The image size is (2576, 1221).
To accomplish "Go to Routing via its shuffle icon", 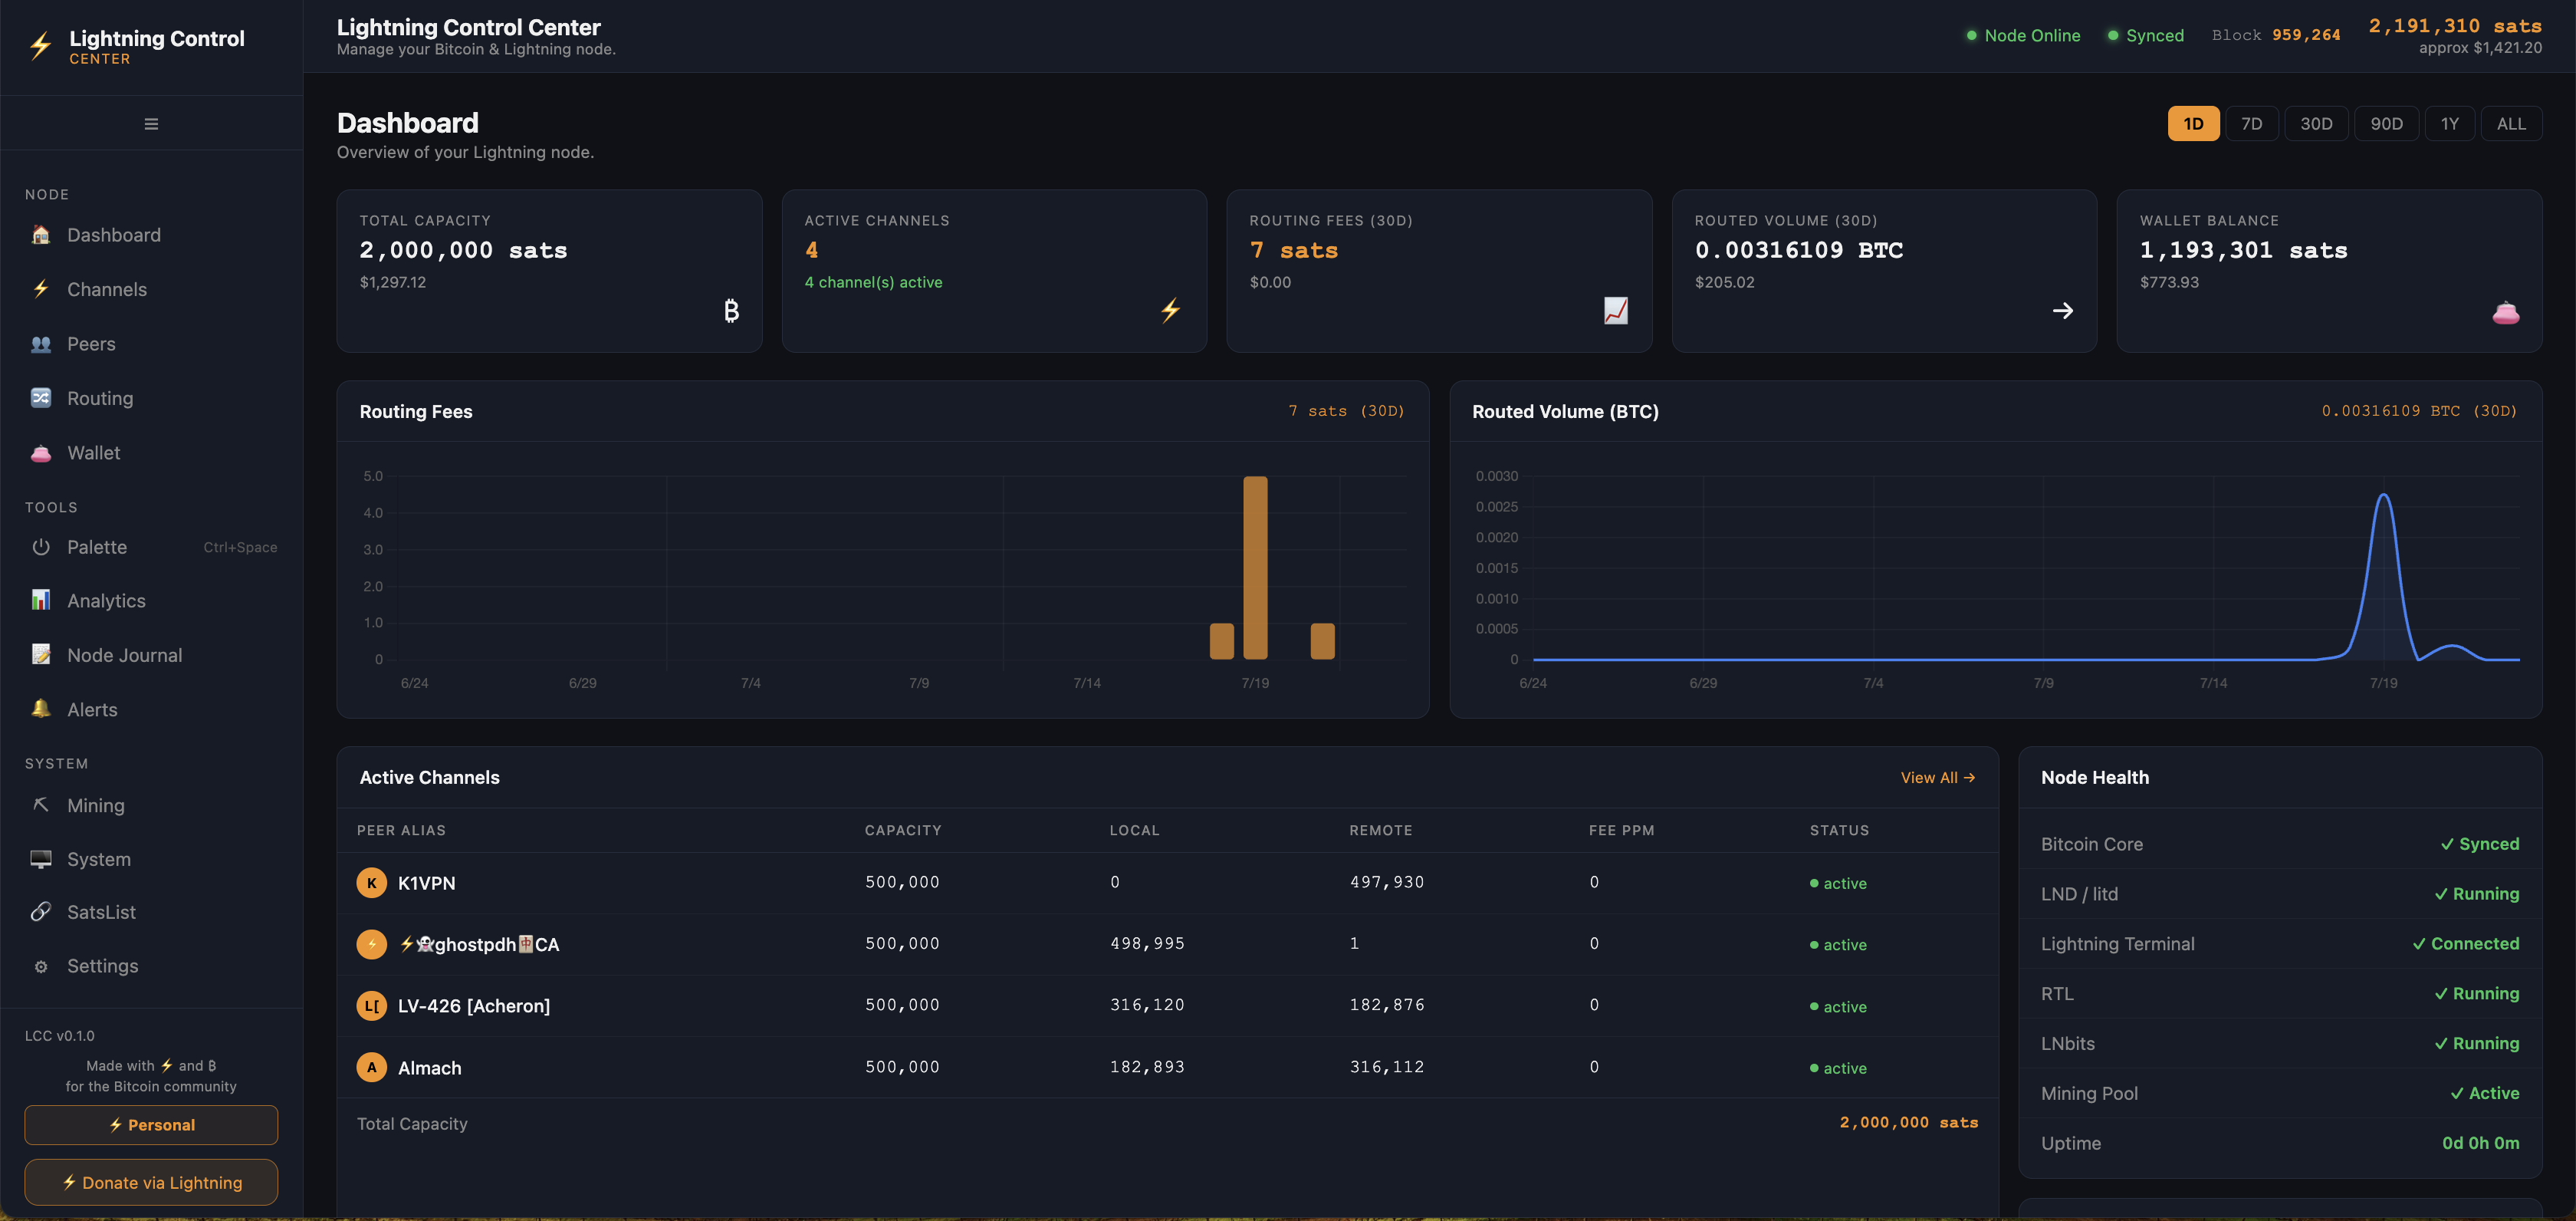I will [41, 398].
